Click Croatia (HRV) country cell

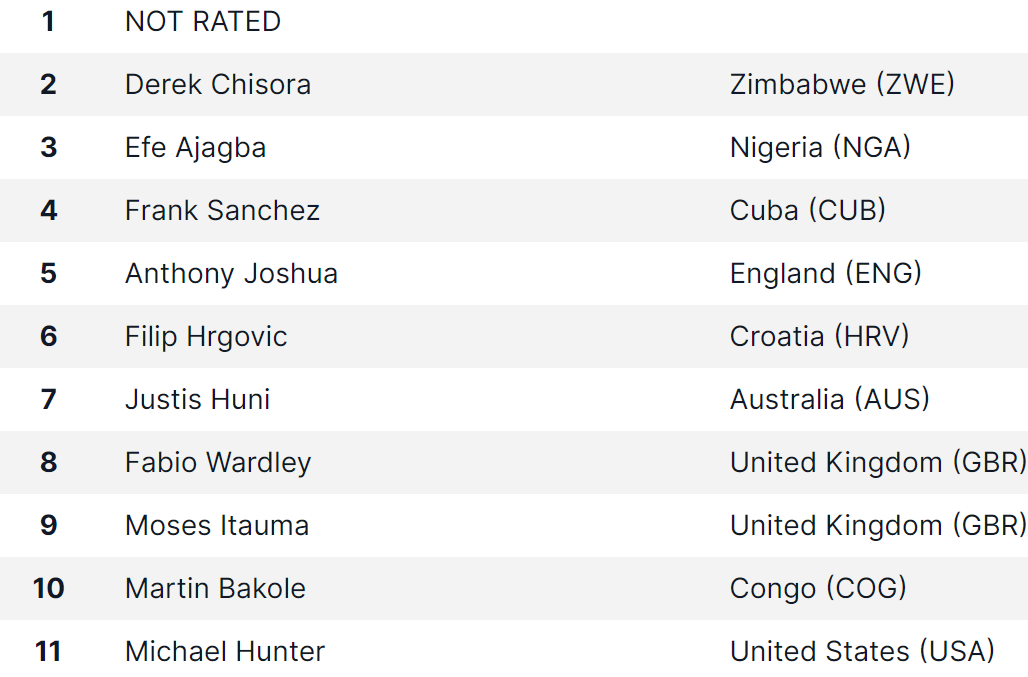pyautogui.click(x=820, y=336)
